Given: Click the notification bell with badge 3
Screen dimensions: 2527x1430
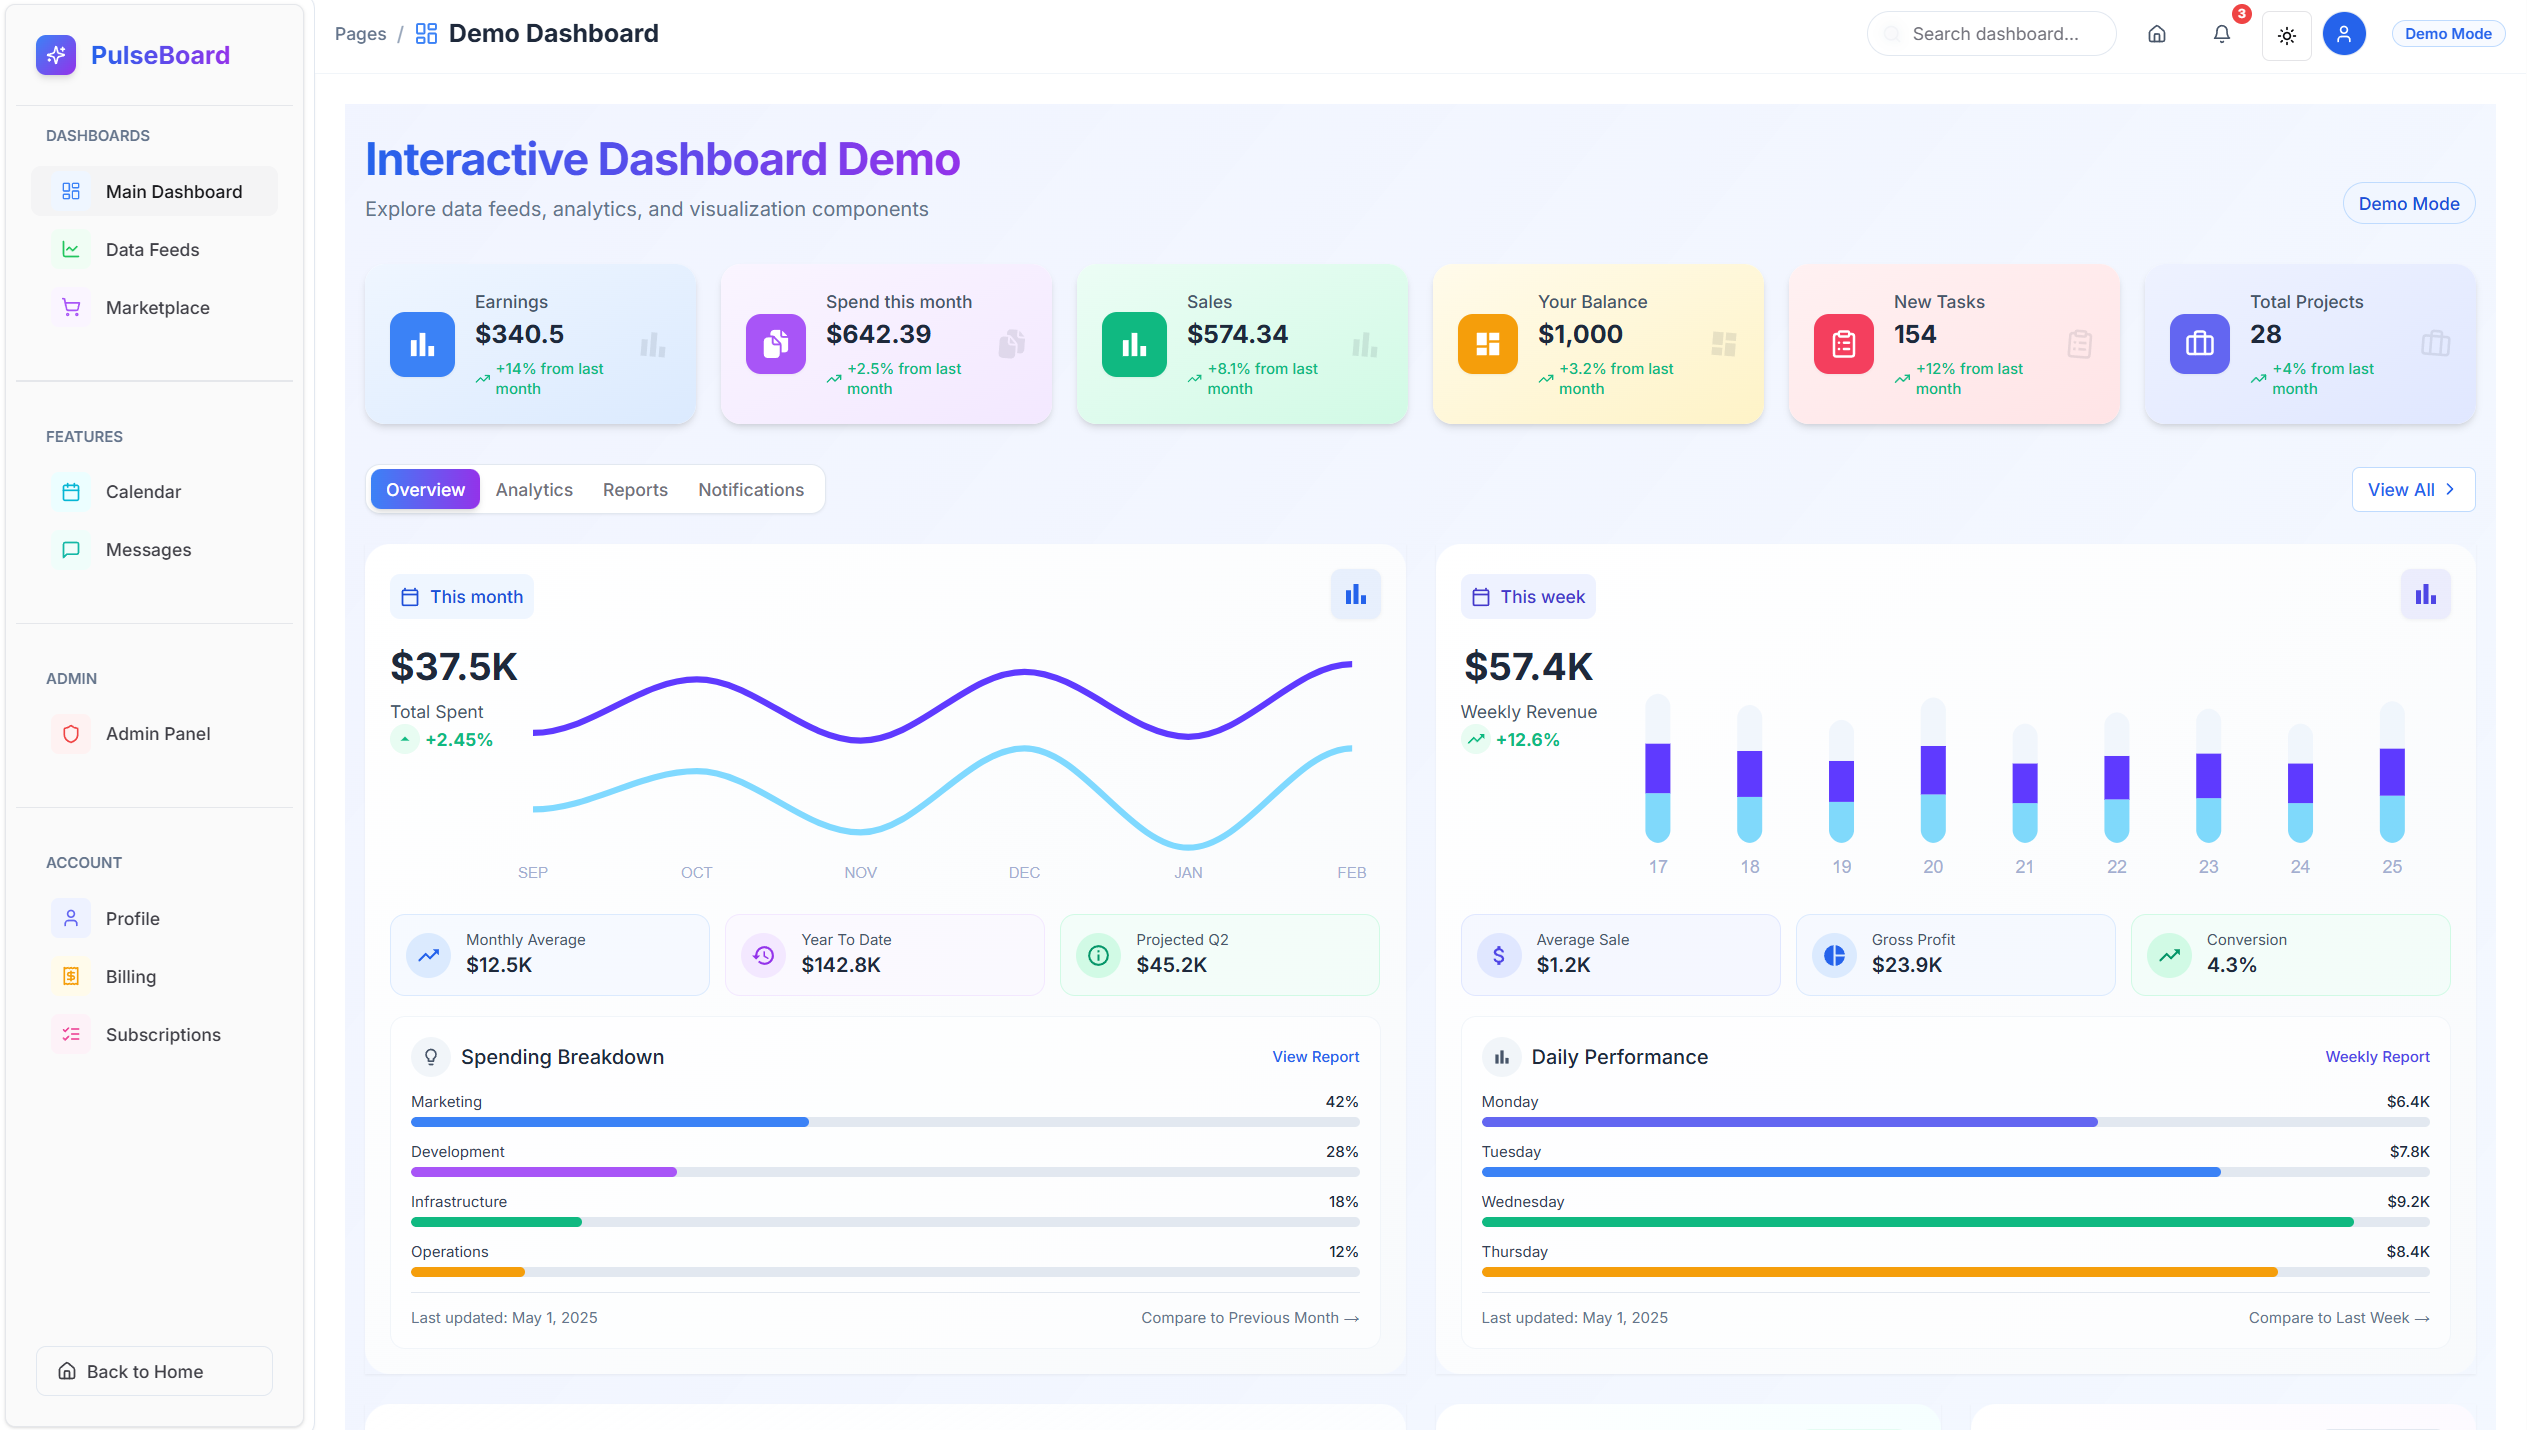Looking at the screenshot, I should pos(2221,33).
